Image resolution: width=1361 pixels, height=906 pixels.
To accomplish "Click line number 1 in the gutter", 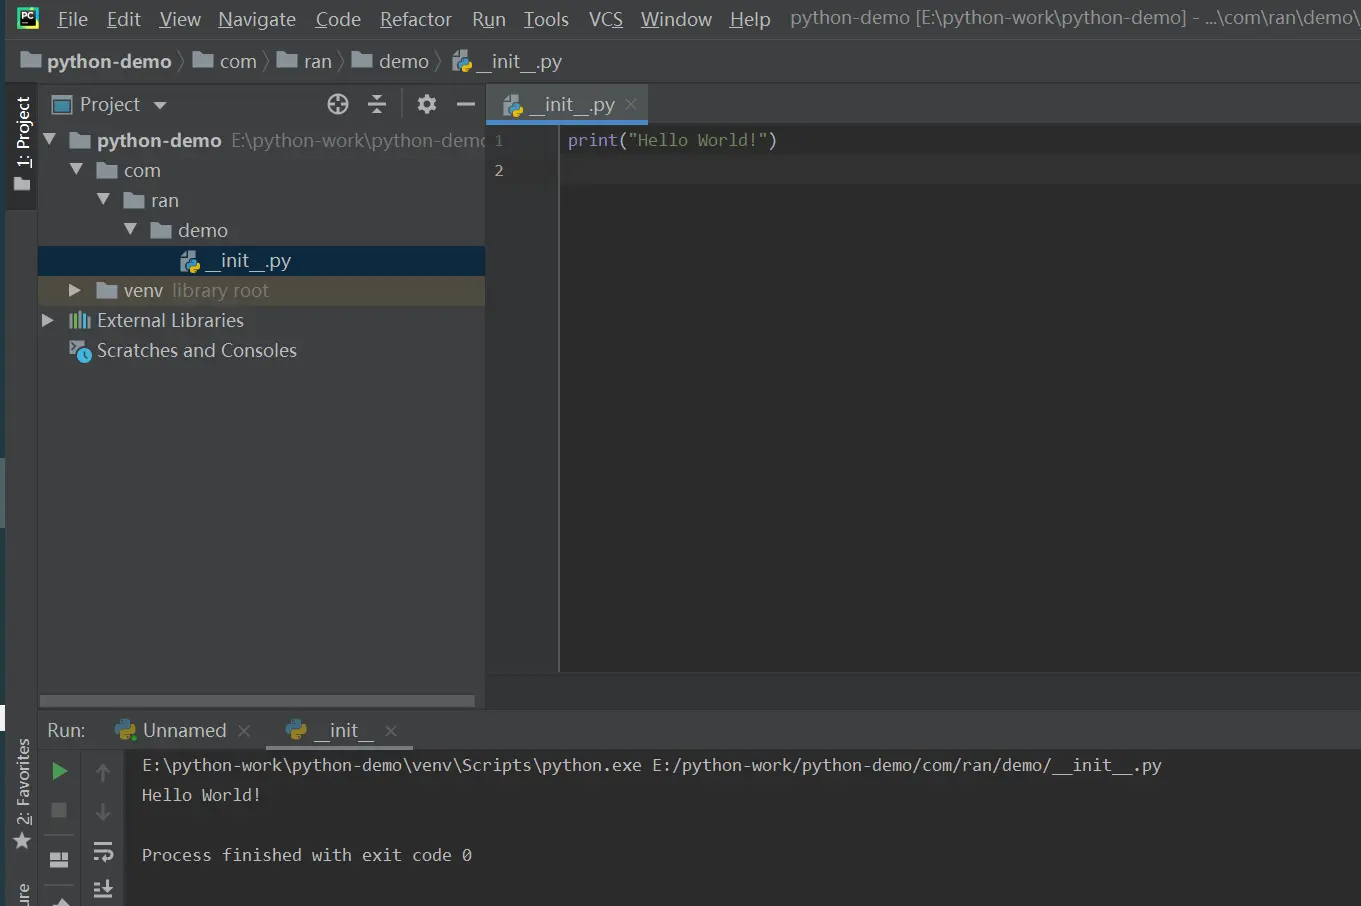I will pyautogui.click(x=499, y=141).
